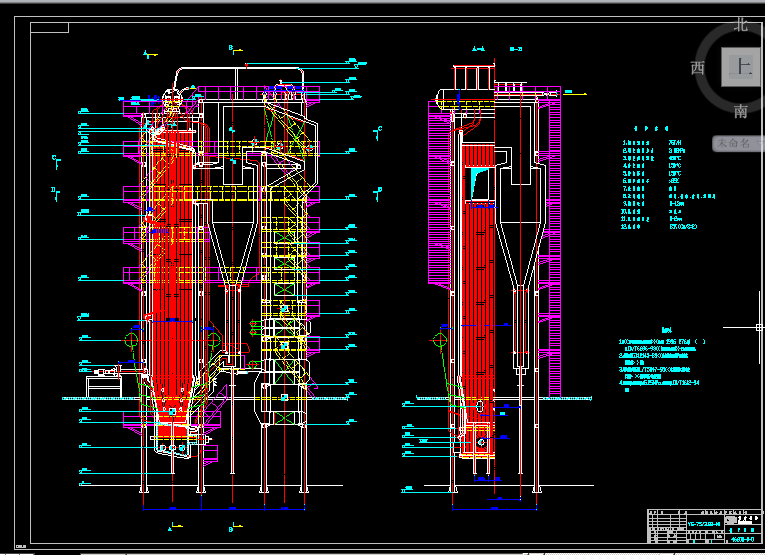Select the white pump unit at the lower left
Screen dimensions: 765x555
[102, 381]
